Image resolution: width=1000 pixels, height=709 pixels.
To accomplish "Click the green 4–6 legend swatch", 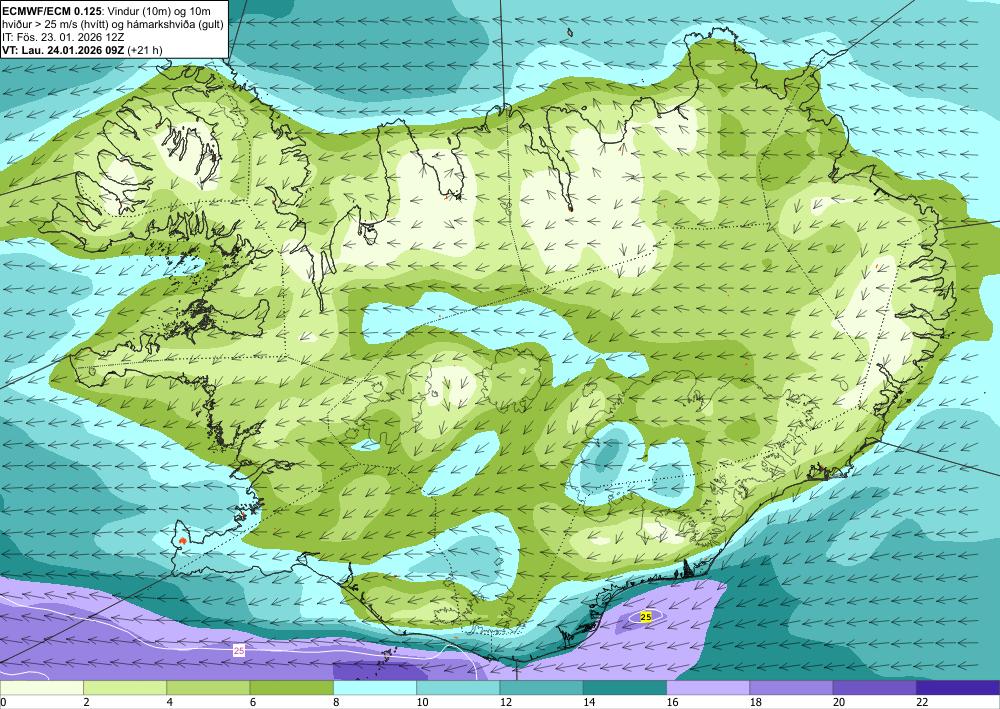I will (x=208, y=688).
